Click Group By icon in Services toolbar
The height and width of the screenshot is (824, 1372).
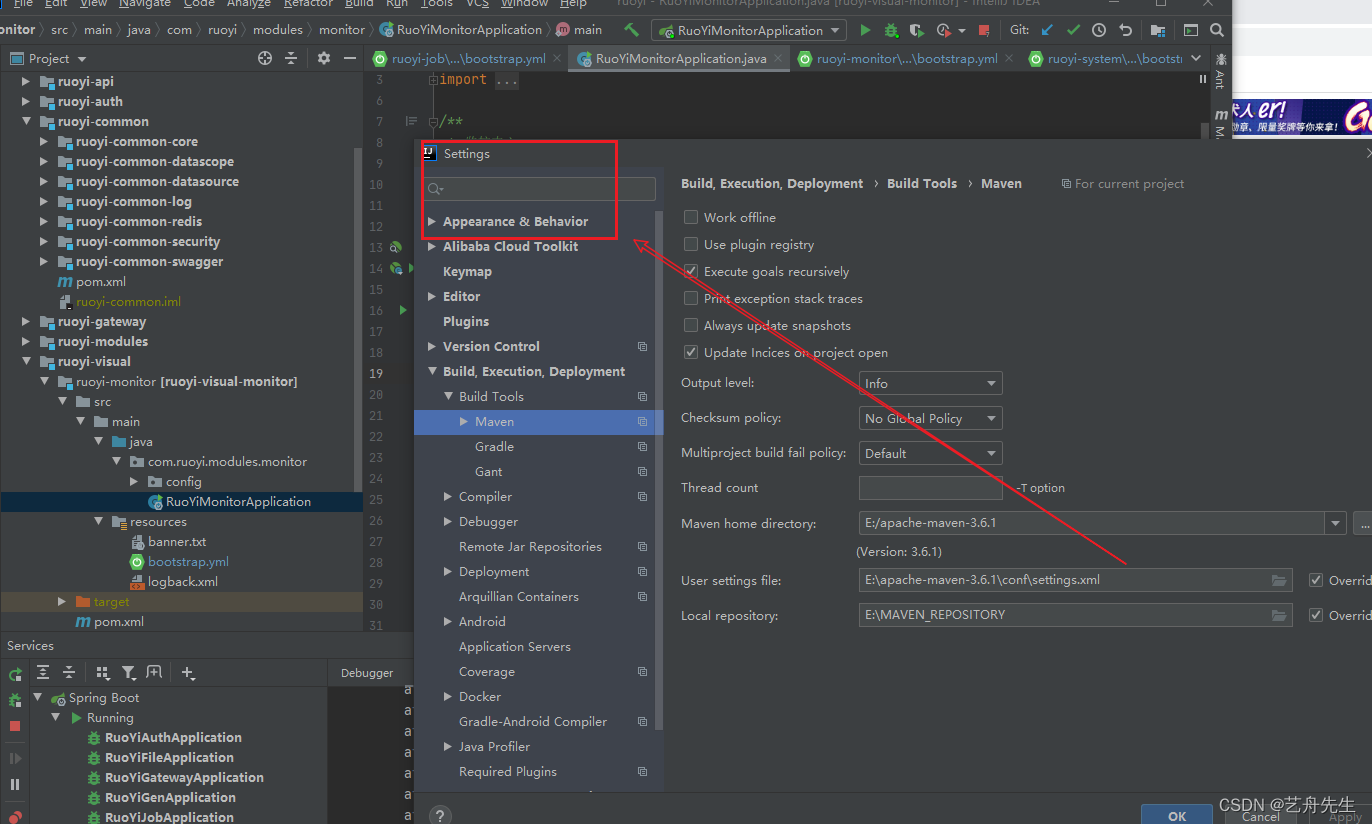tap(102, 673)
